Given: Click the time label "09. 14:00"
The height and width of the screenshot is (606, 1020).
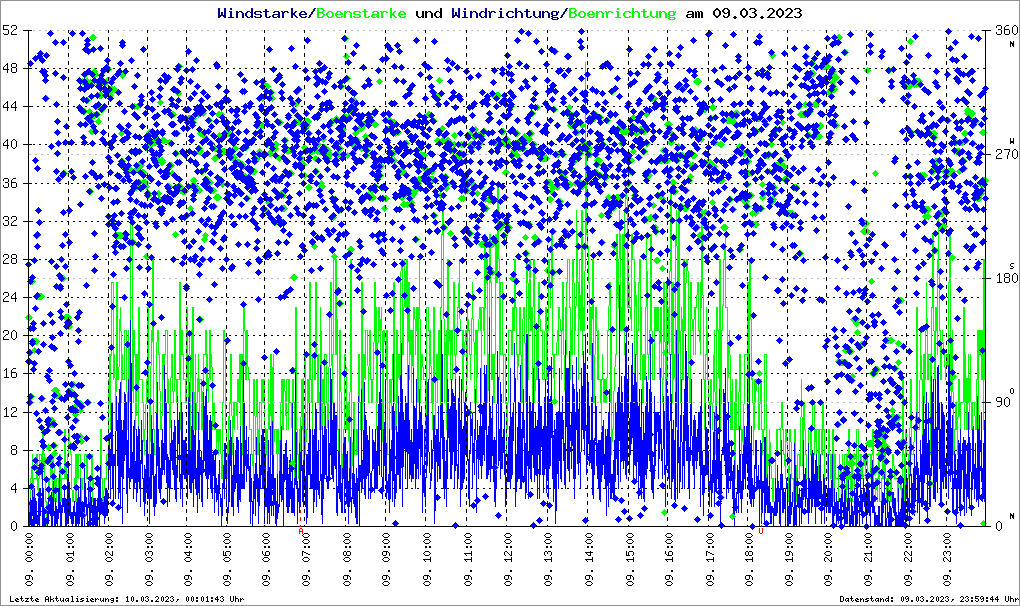Looking at the screenshot, I should click(589, 559).
